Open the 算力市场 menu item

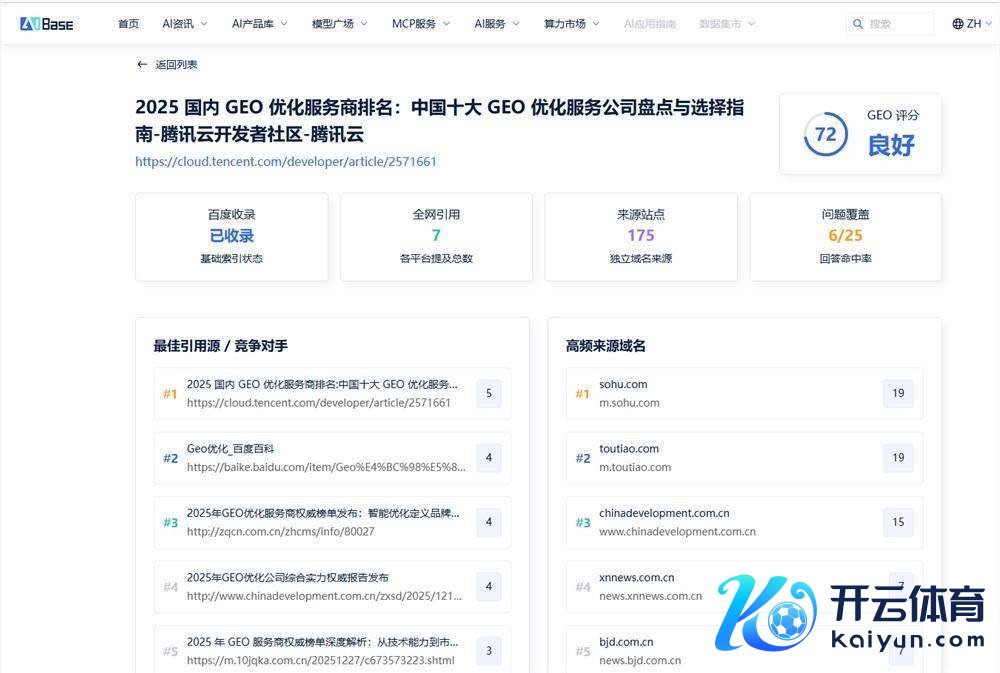571,24
